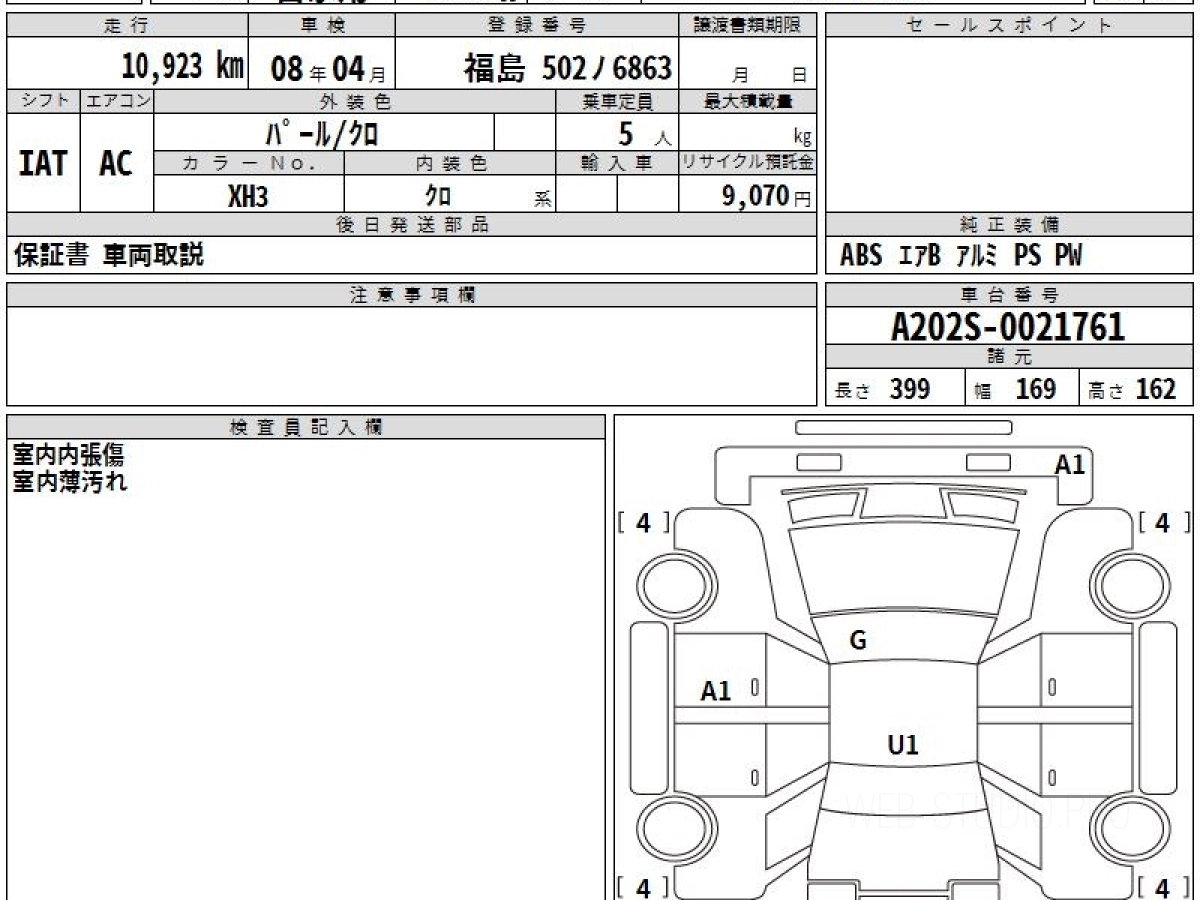Click the 車台番号 header
Screen dimensions: 1200x900
click(1009, 295)
